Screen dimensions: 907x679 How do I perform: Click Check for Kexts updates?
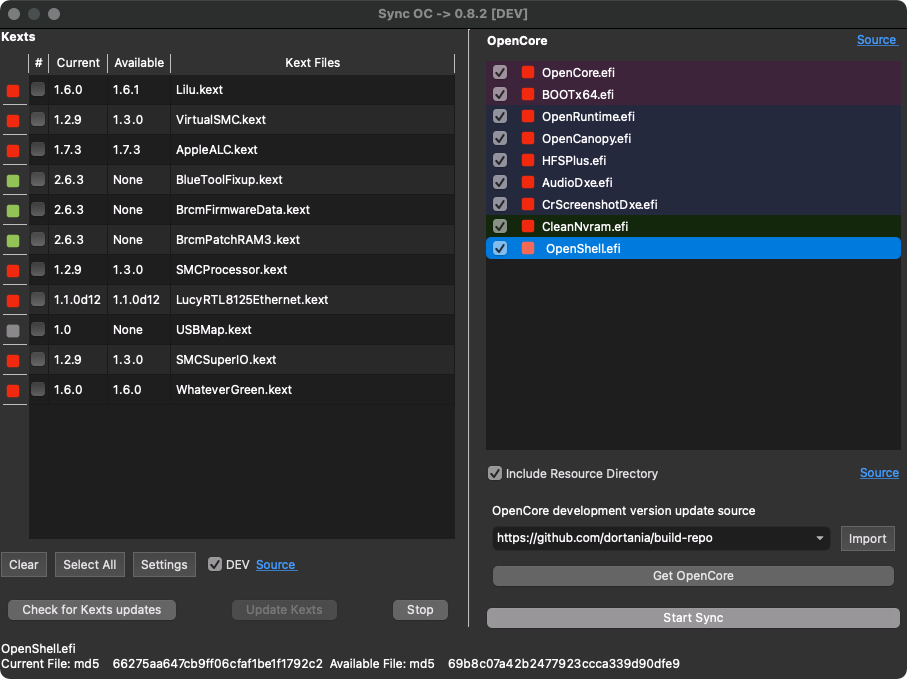[92, 610]
